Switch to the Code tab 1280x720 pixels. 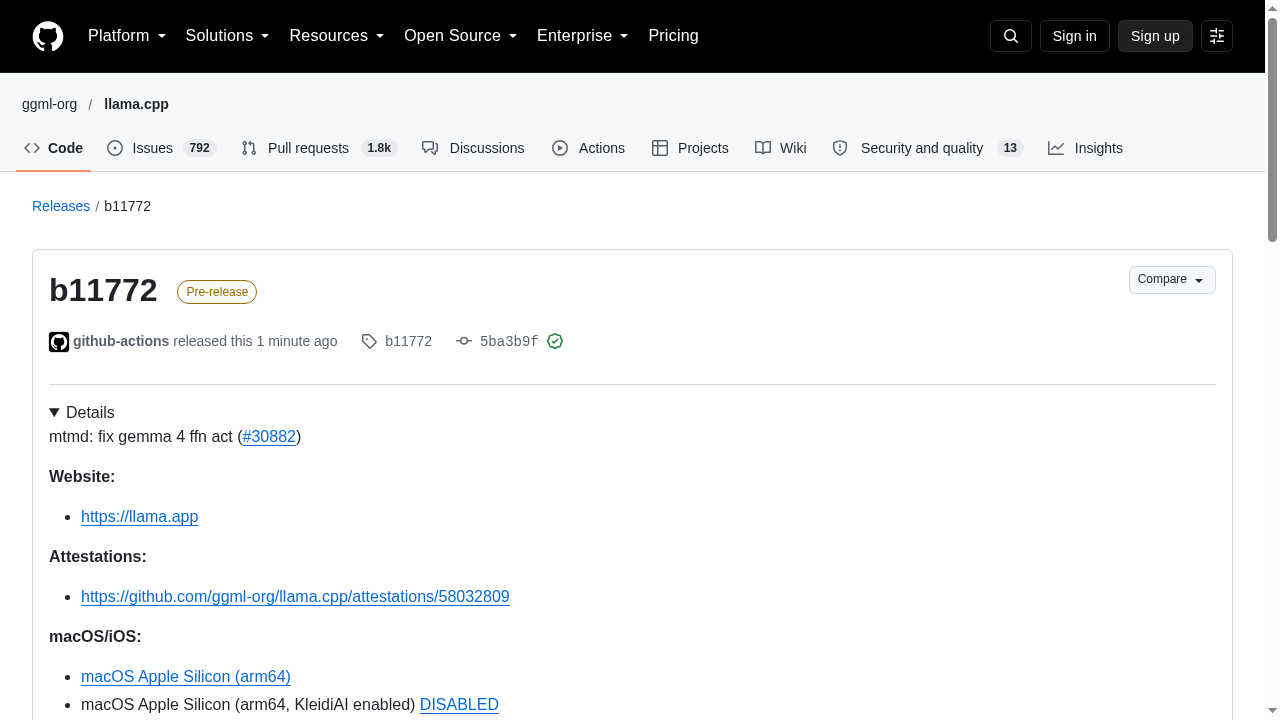(54, 148)
